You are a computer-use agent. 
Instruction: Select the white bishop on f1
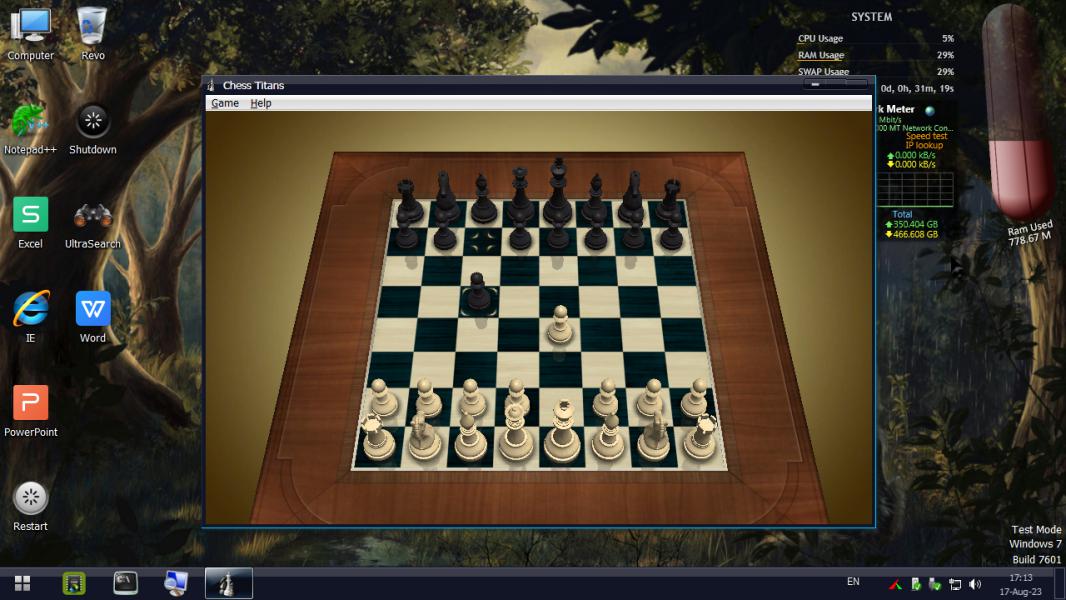click(x=608, y=436)
